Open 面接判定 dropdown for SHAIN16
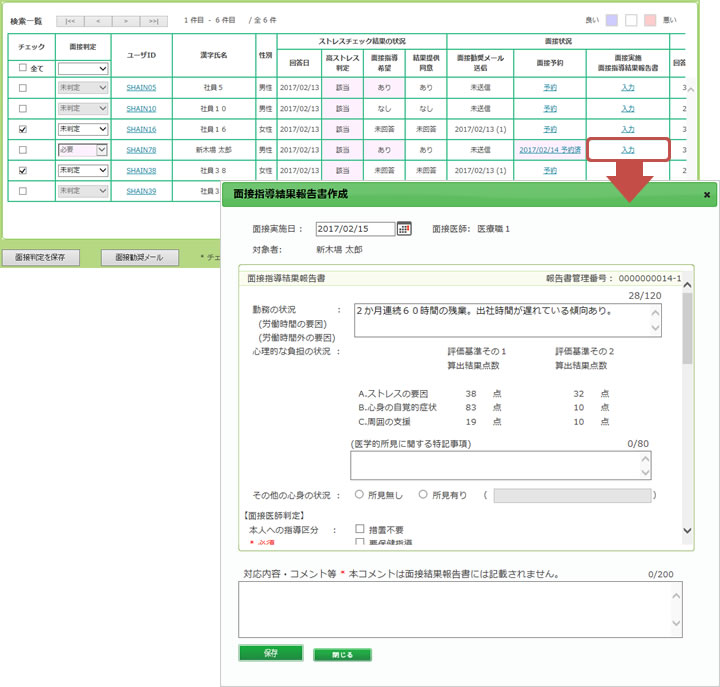The image size is (720, 687). tap(83, 129)
